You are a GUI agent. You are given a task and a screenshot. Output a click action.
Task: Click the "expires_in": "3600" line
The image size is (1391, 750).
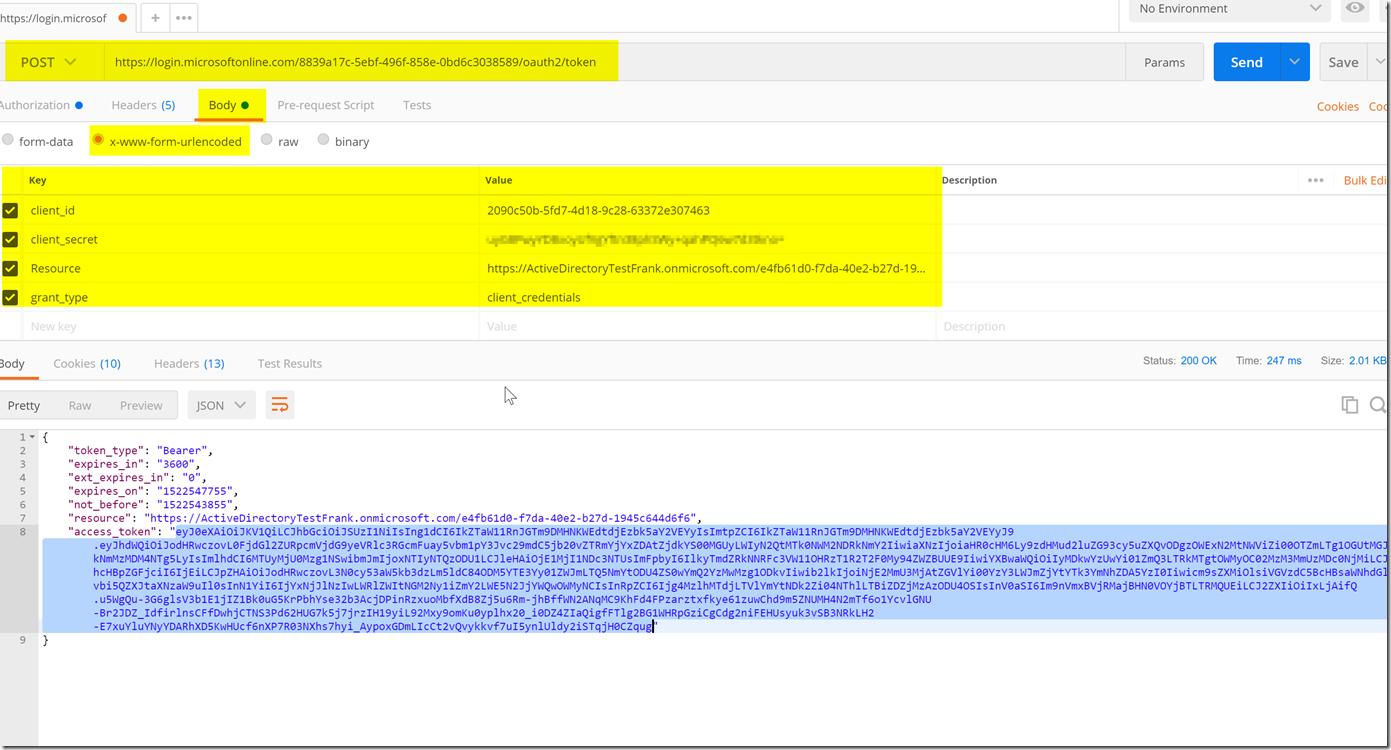(x=134, y=464)
